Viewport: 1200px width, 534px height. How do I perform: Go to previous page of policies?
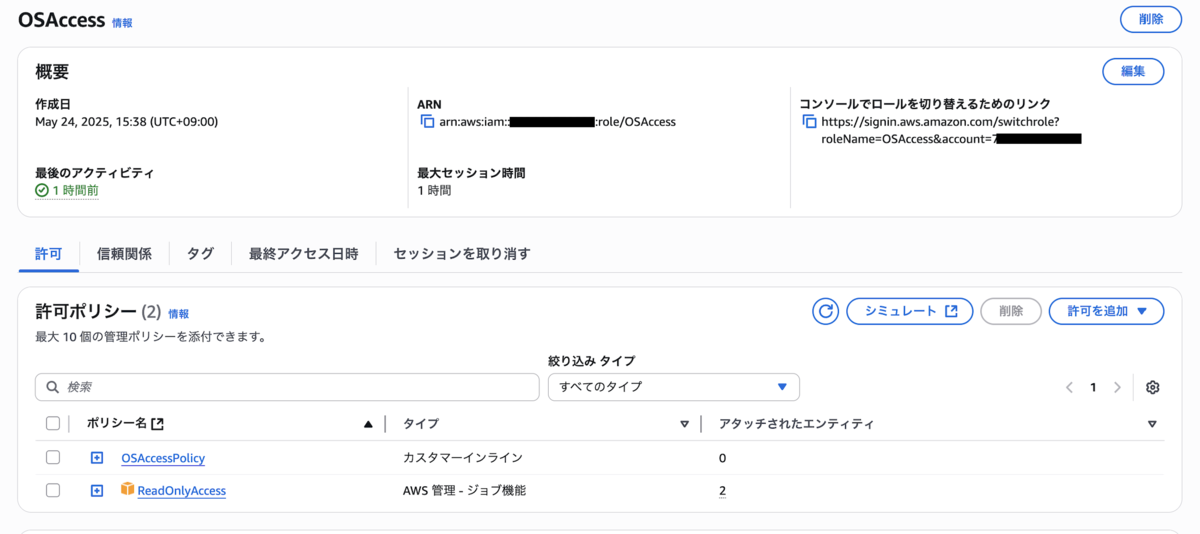(x=1069, y=387)
